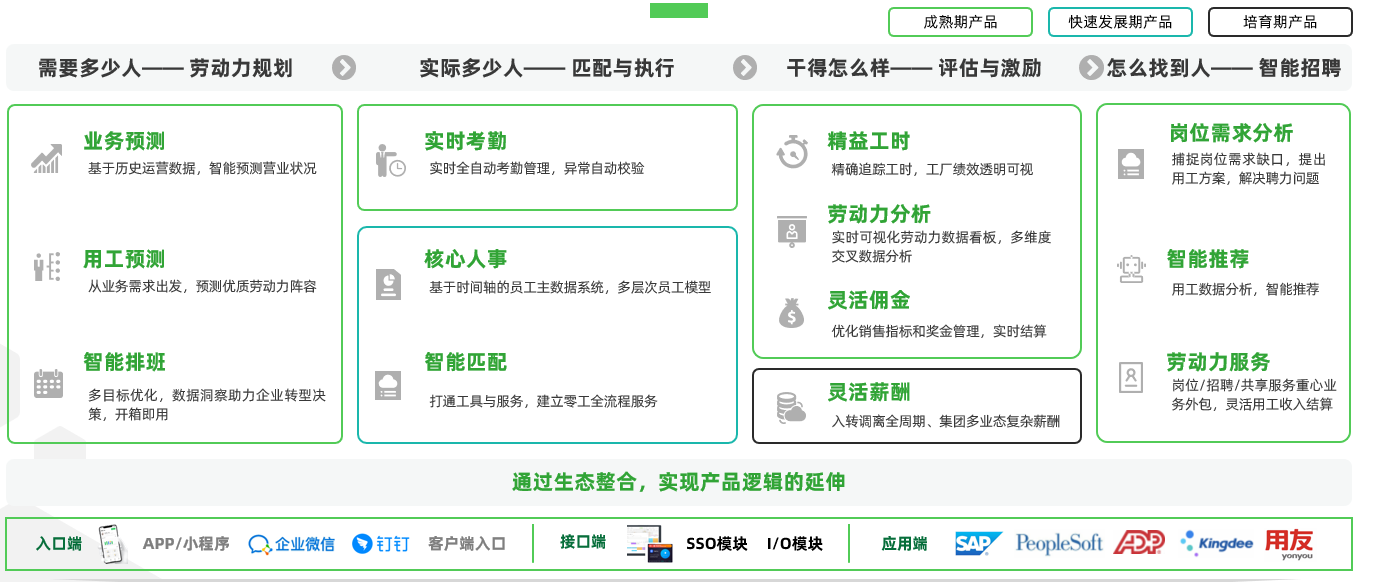Click the APP/小程序 label
This screenshot has width=1374, height=582.
(186, 544)
